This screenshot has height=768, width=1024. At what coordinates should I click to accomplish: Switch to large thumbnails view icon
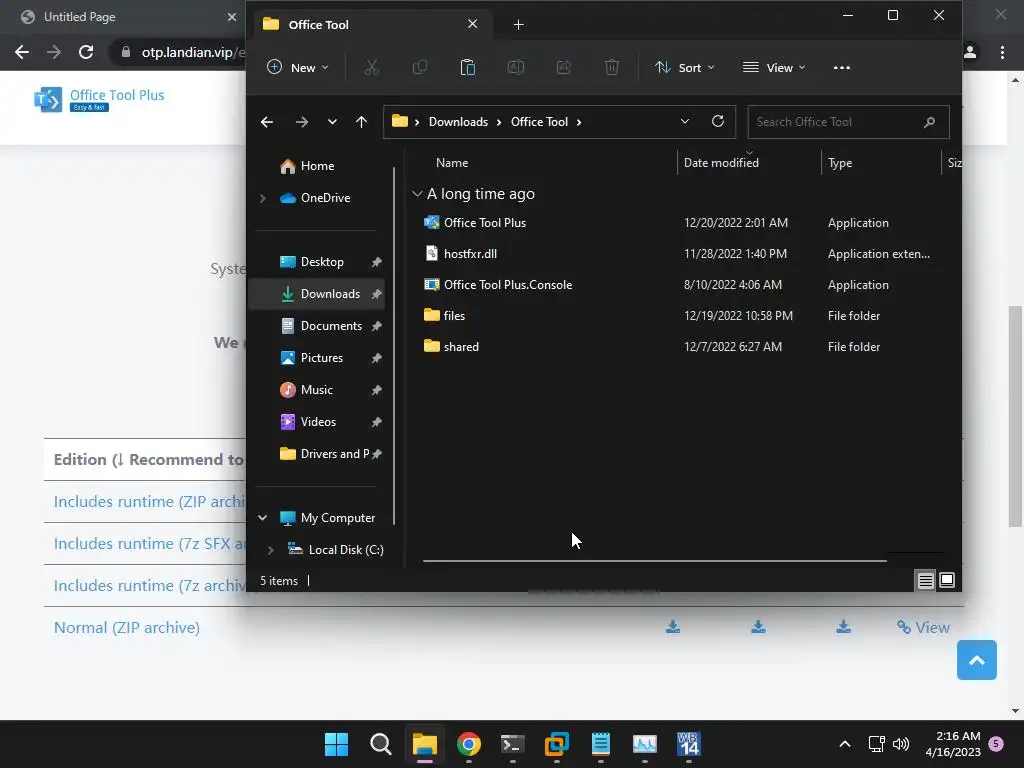click(947, 580)
